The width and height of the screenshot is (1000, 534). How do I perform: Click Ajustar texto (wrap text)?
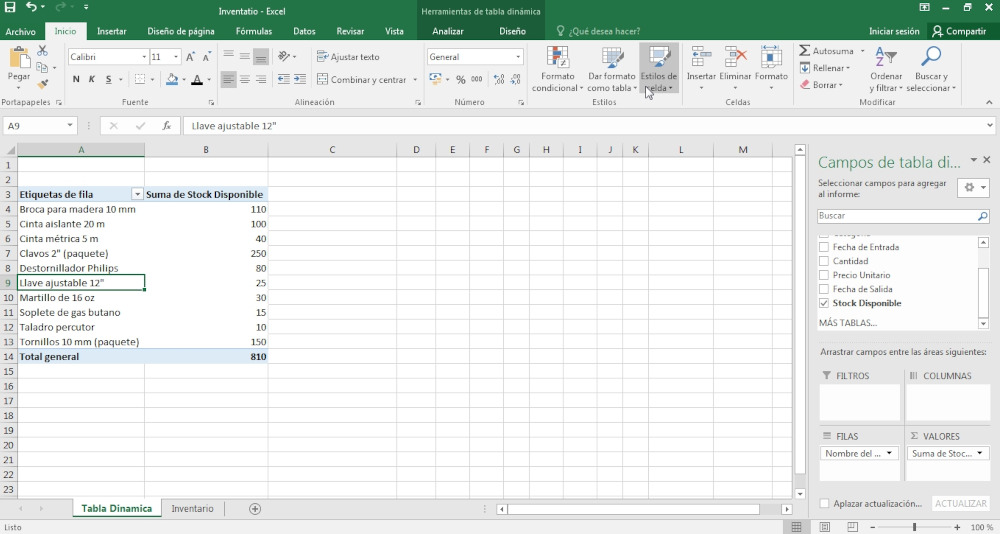(348, 57)
